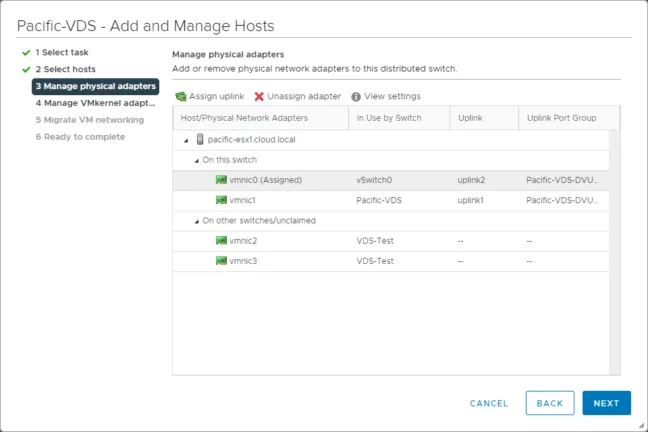Go to step 2 Select hosts
Viewport: 648px width, 432px height.
65,69
